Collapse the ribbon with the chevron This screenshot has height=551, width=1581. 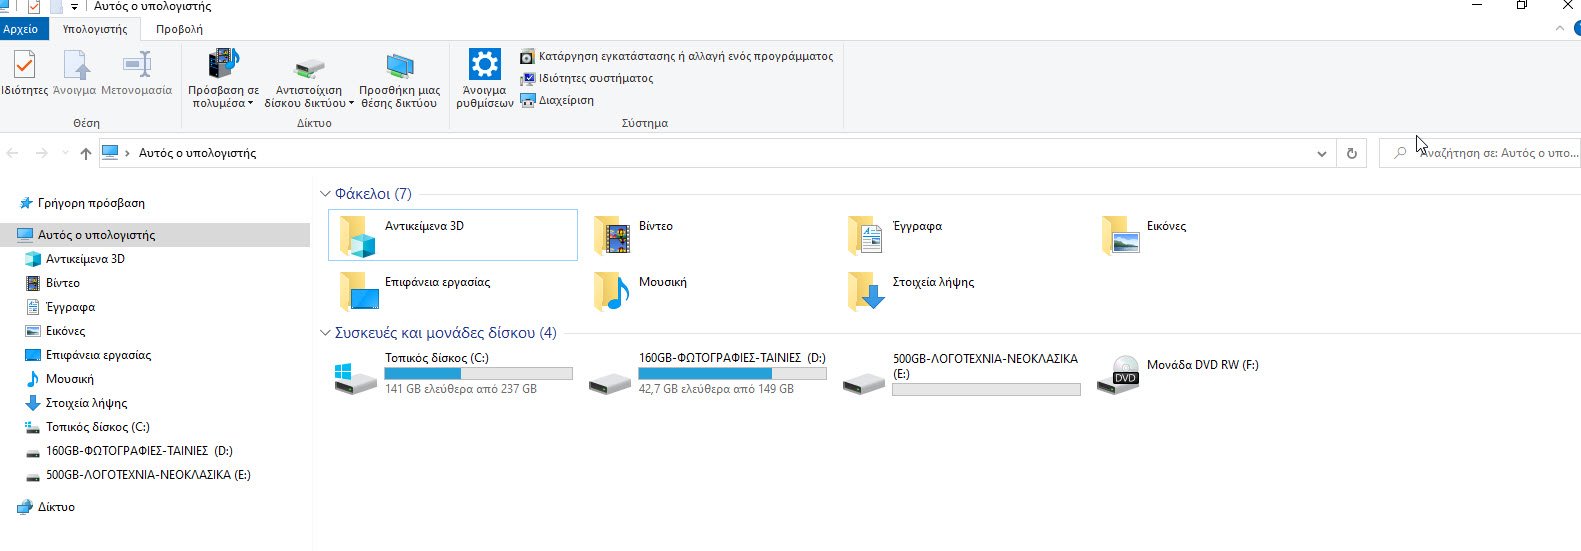coord(1560,28)
